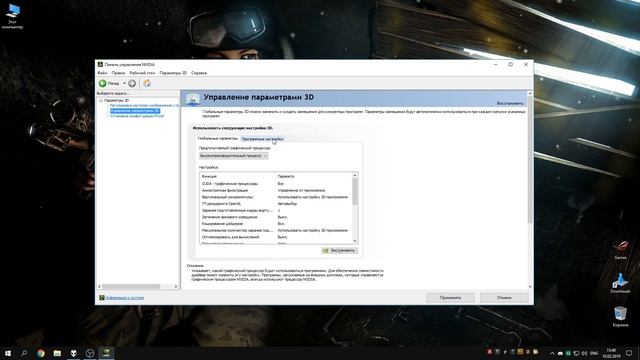
Task: Click settings list scroll up arrow
Action: click(355, 176)
